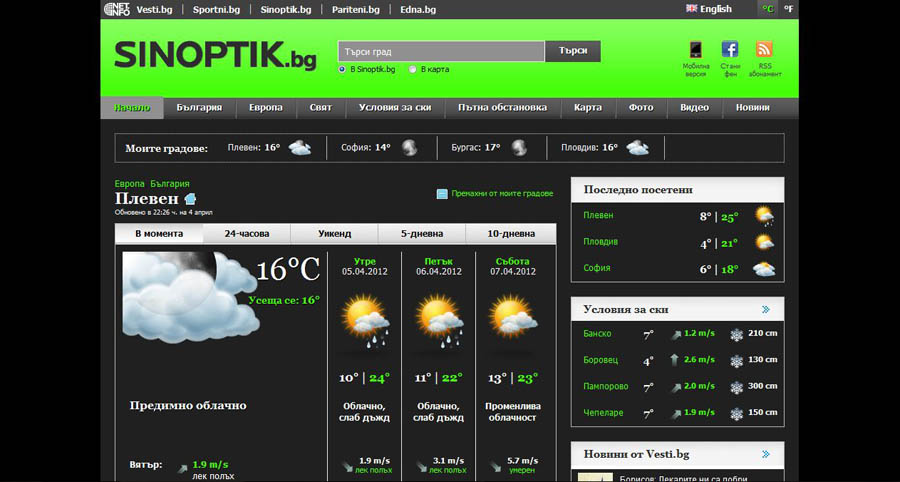Screen dimensions: 900x482
Task: Open Пампорово ski resort link
Action: (606, 387)
